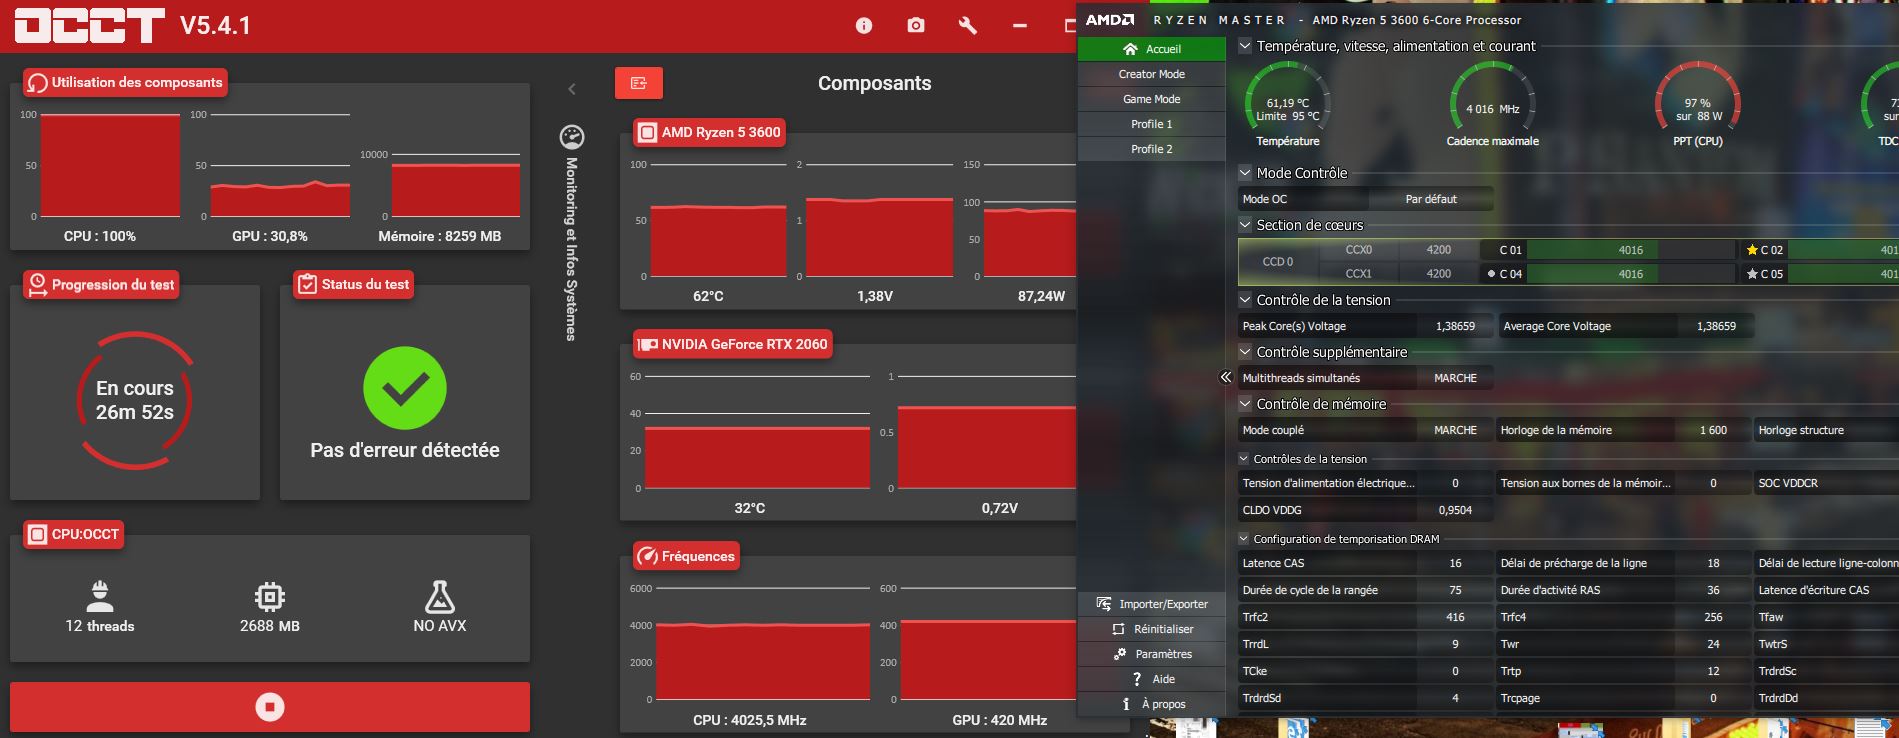Toggle Multithreads simultanés MARCHE
The image size is (1899, 738).
[1455, 378]
